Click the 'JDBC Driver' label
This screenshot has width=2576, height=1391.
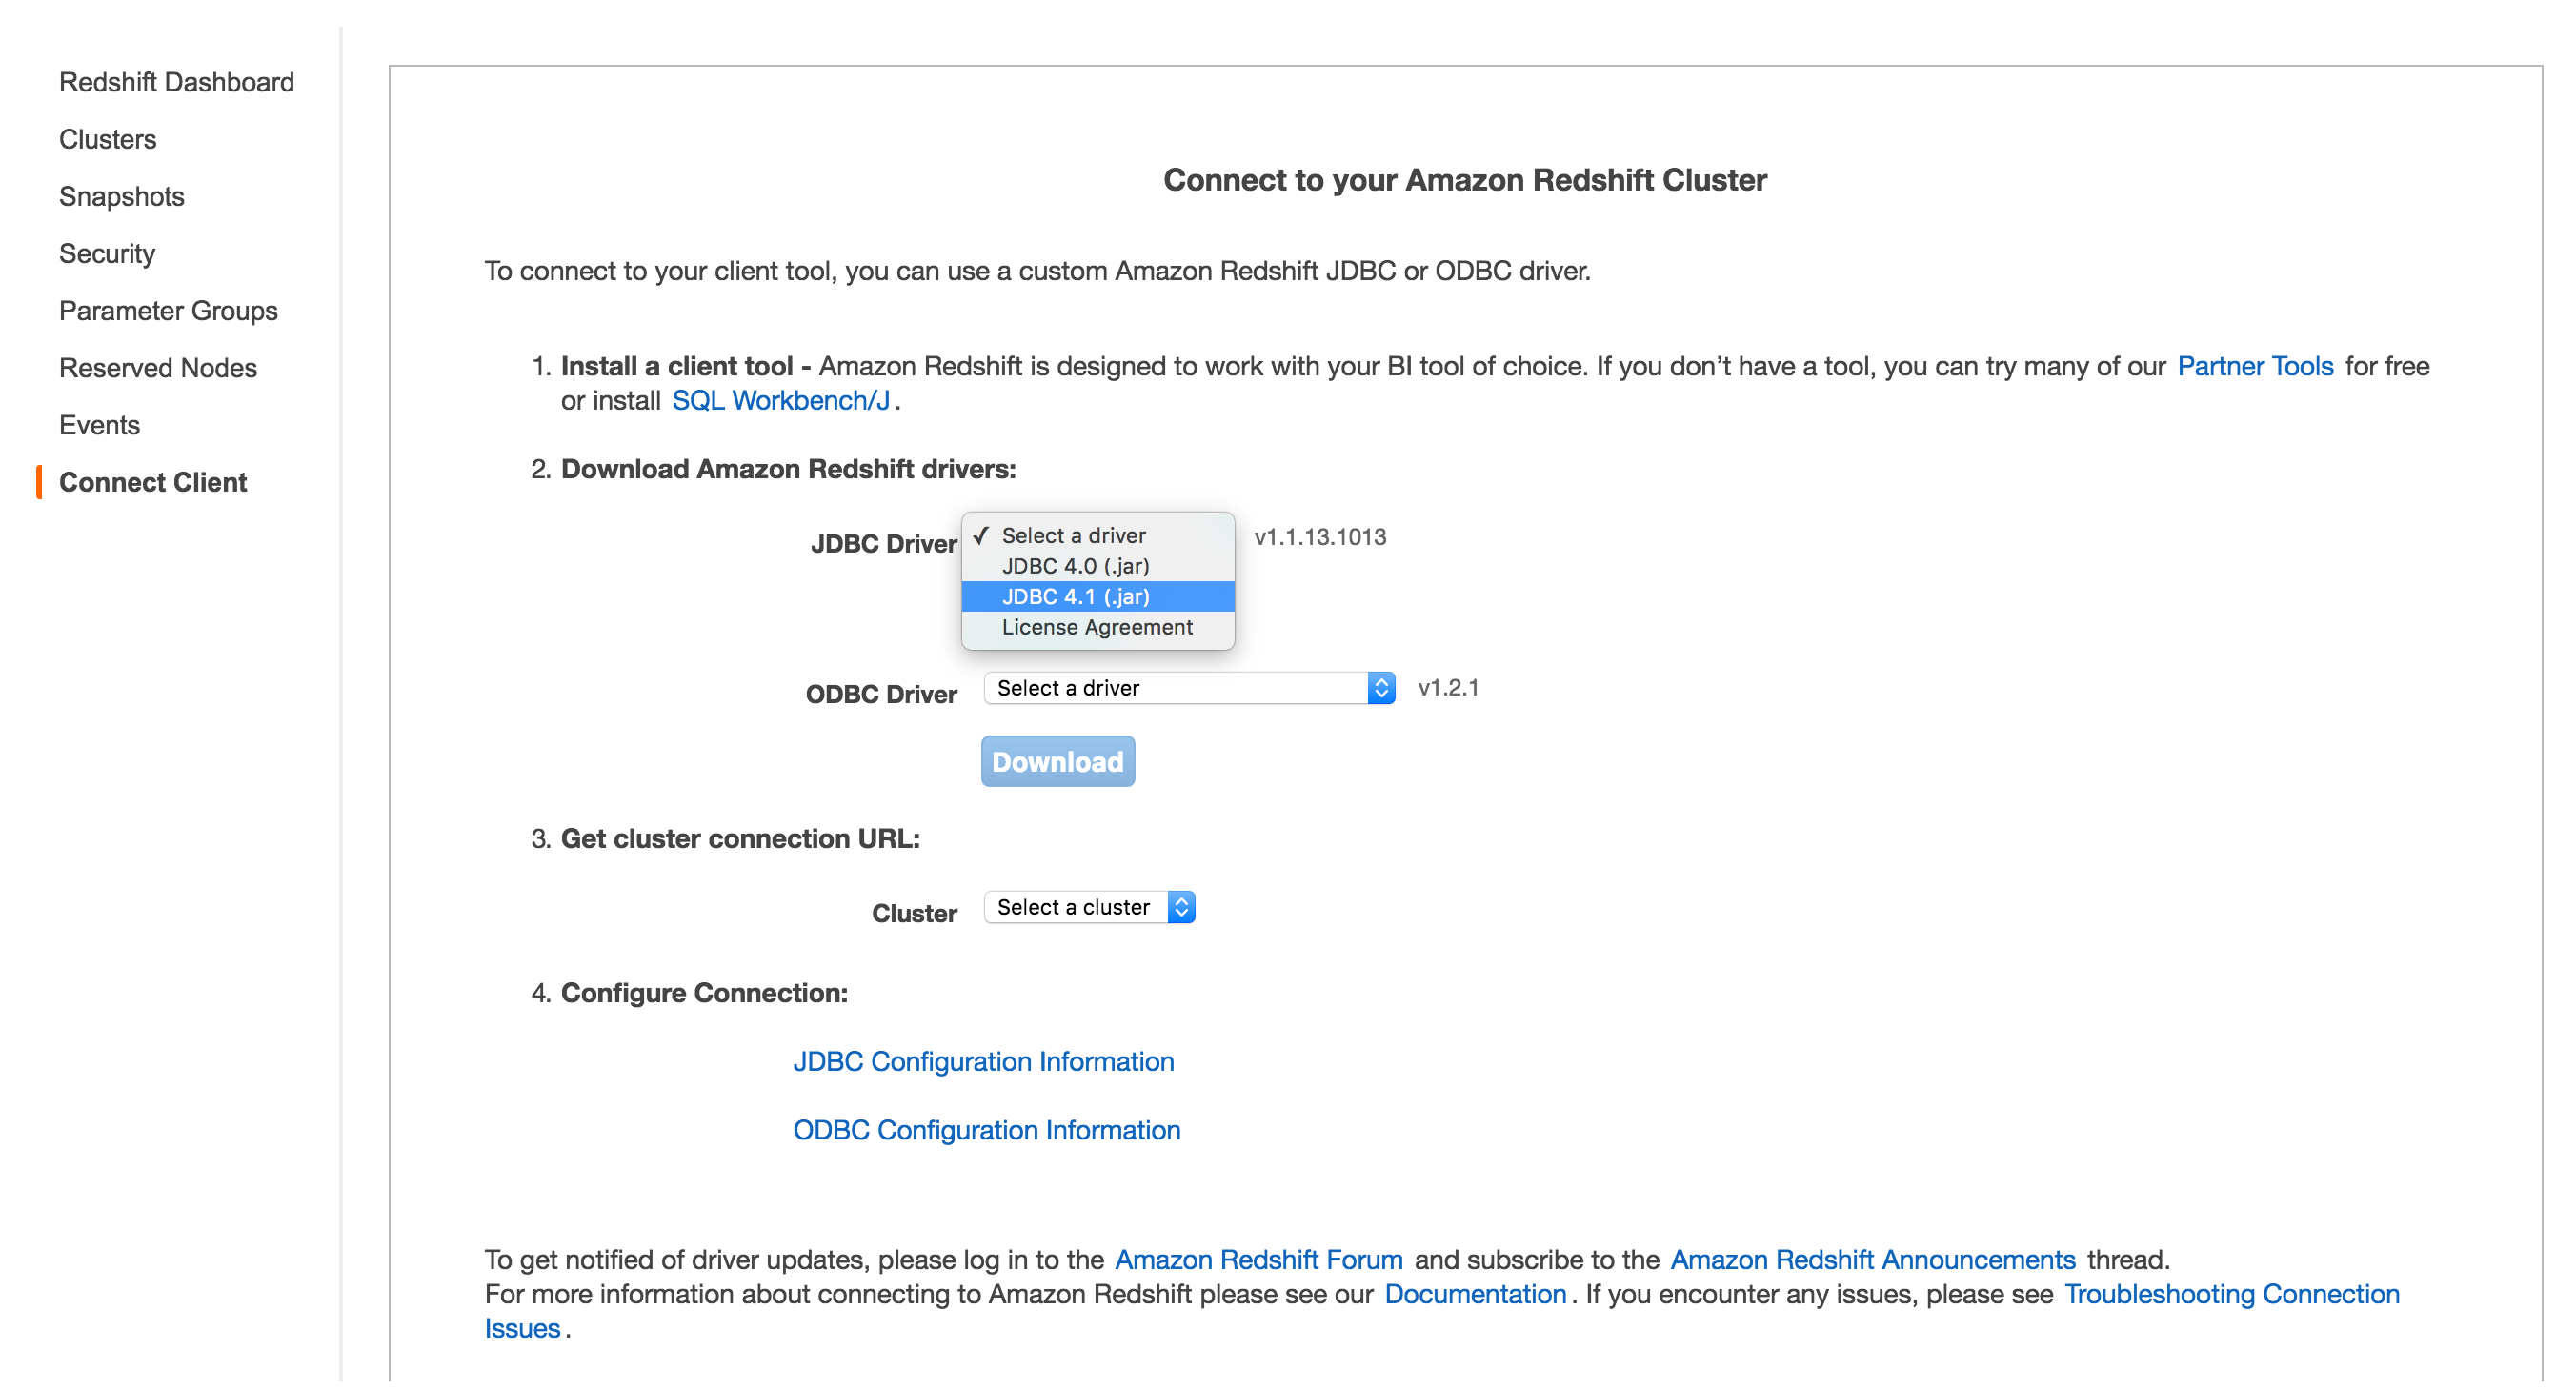coord(883,544)
